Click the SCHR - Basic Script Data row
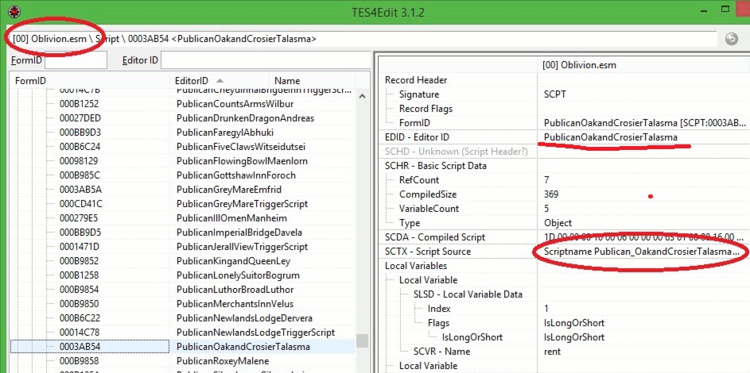The width and height of the screenshot is (750, 373). (x=564, y=166)
